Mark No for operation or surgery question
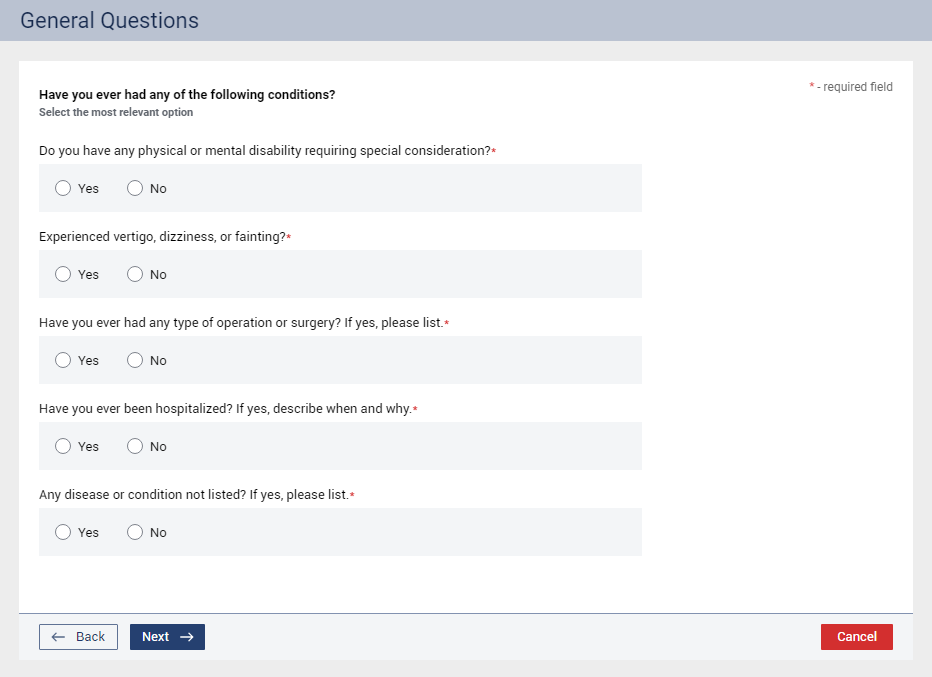932x677 pixels. [x=135, y=360]
